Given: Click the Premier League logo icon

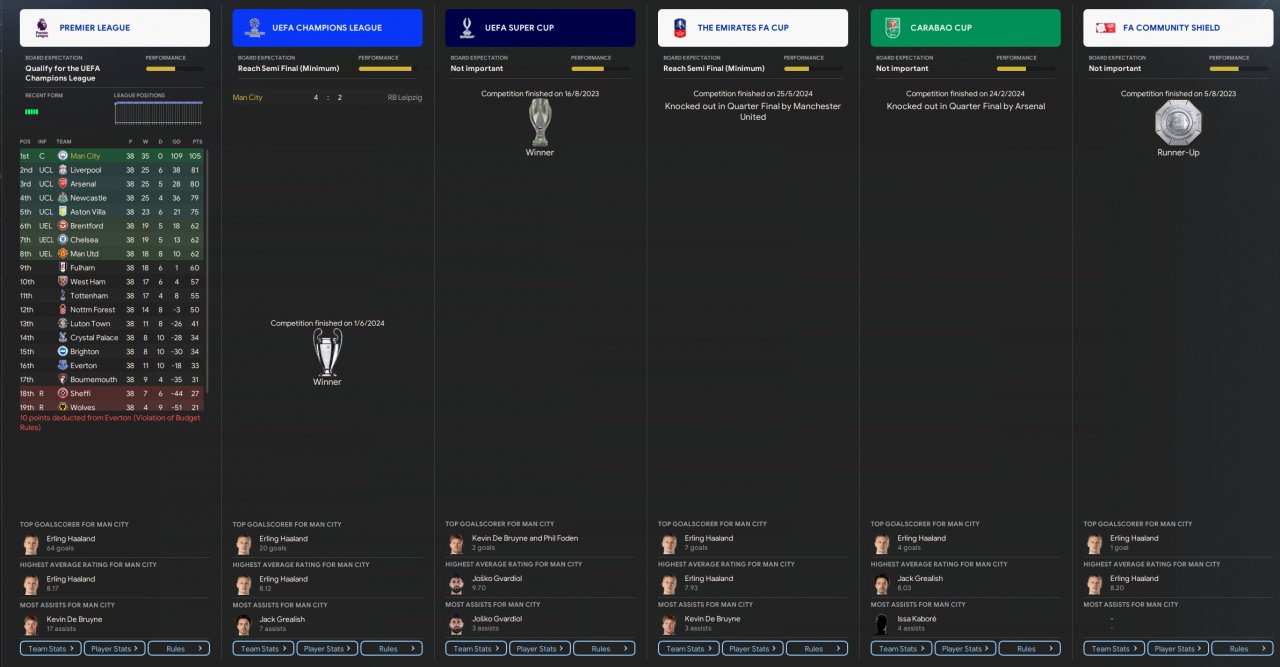Looking at the screenshot, I should (x=40, y=27).
